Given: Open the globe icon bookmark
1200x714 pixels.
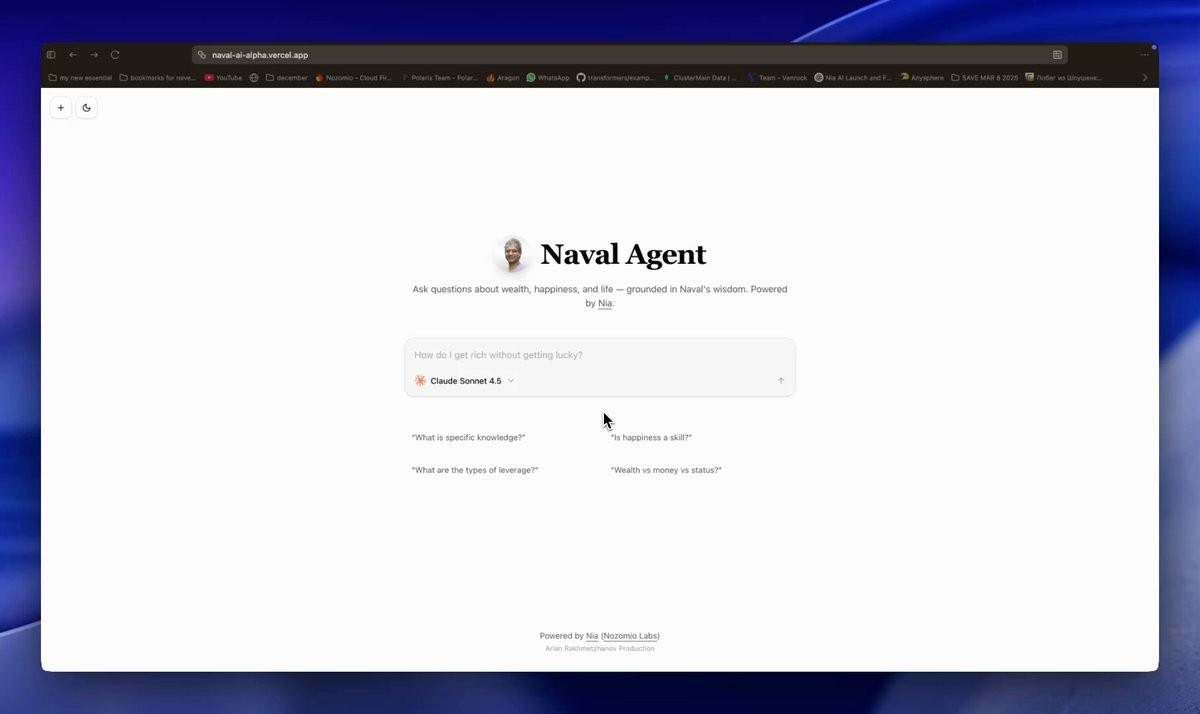Looking at the screenshot, I should click(x=254, y=77).
